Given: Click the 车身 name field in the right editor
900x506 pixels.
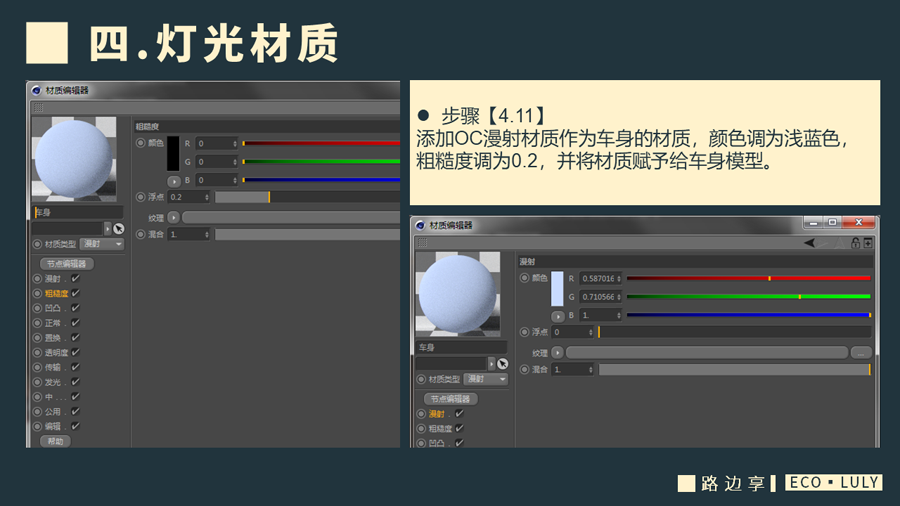Looking at the screenshot, I should pos(466,347).
